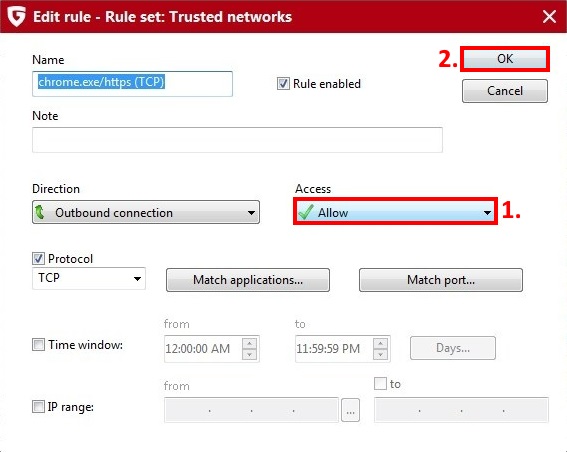Click the Name input field

pos(132,84)
